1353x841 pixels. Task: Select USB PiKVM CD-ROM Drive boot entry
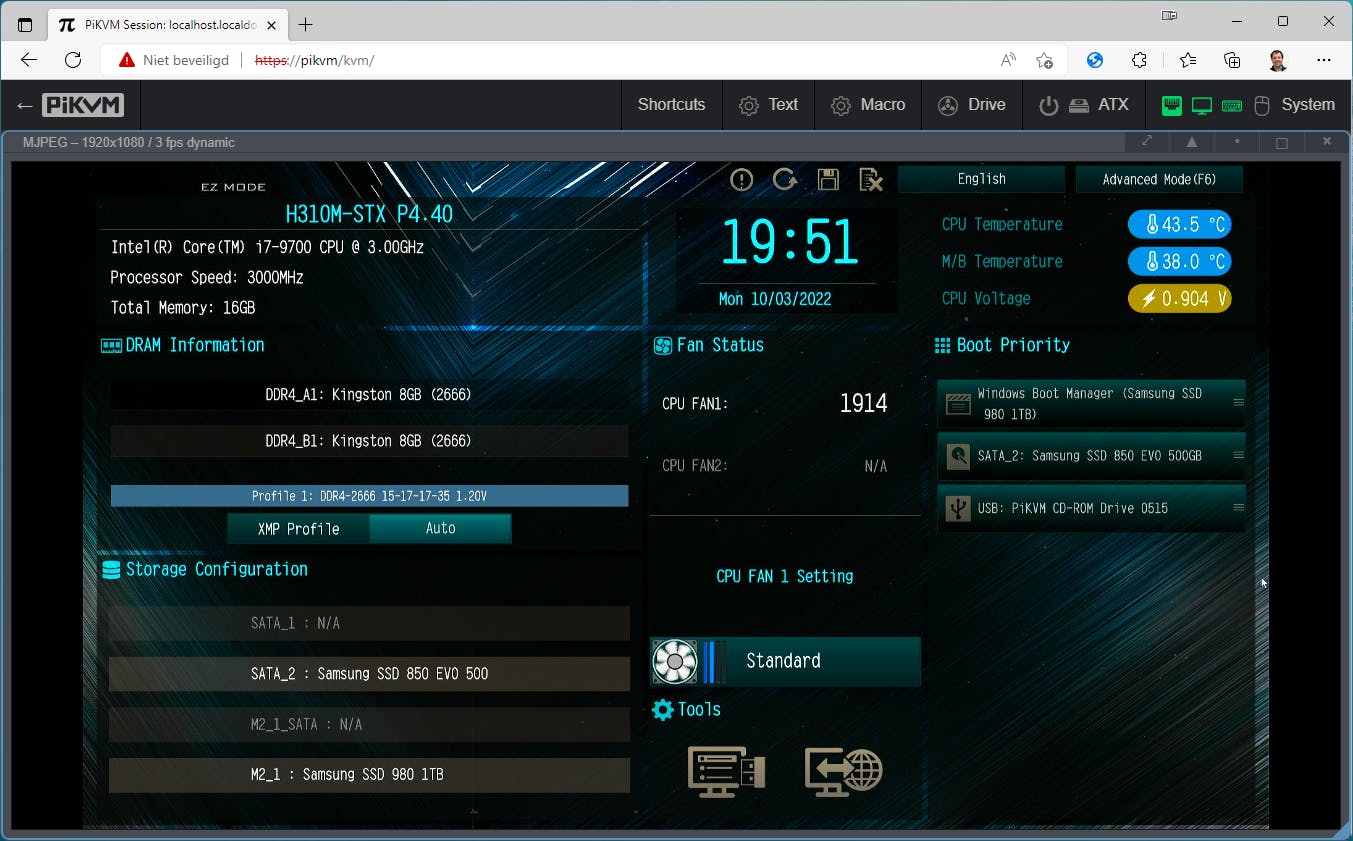[1091, 508]
